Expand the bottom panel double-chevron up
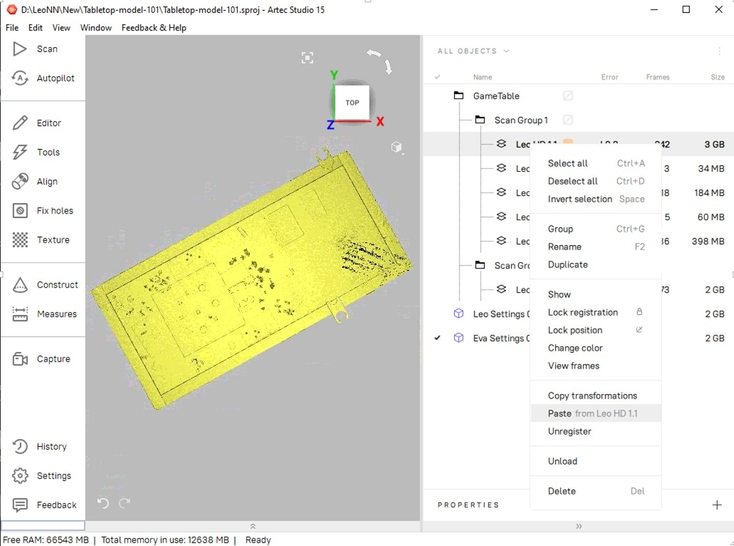 [253, 526]
